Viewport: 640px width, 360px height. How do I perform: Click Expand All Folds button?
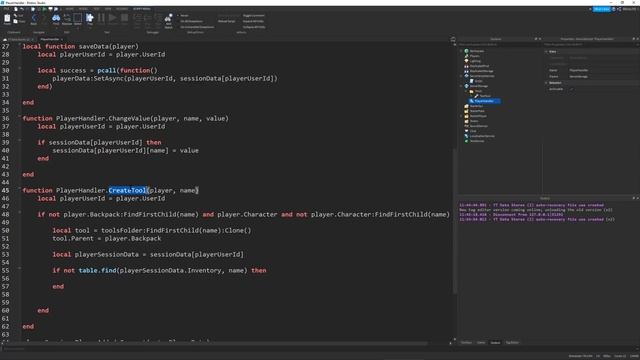pyautogui.click(x=253, y=21)
